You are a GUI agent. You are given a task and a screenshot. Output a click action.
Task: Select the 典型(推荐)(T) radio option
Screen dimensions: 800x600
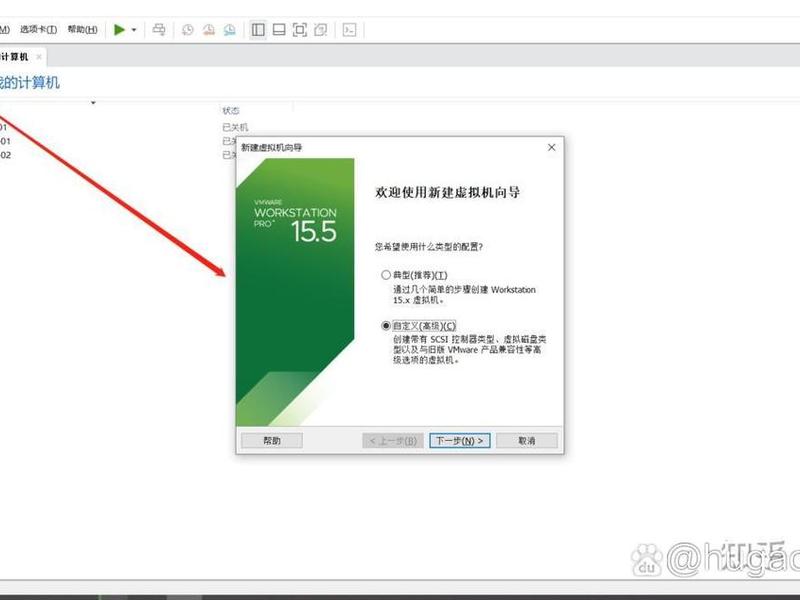click(x=386, y=275)
